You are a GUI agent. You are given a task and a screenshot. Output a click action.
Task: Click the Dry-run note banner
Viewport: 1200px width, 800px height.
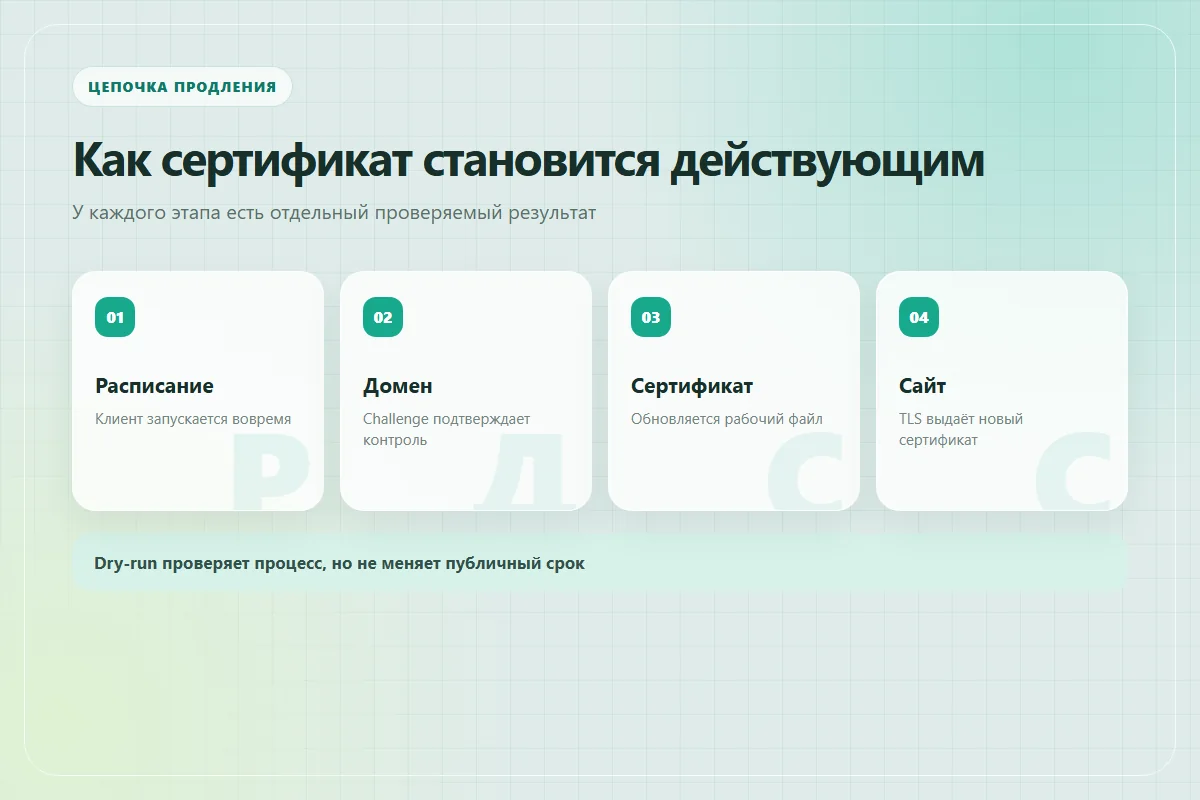pos(600,563)
